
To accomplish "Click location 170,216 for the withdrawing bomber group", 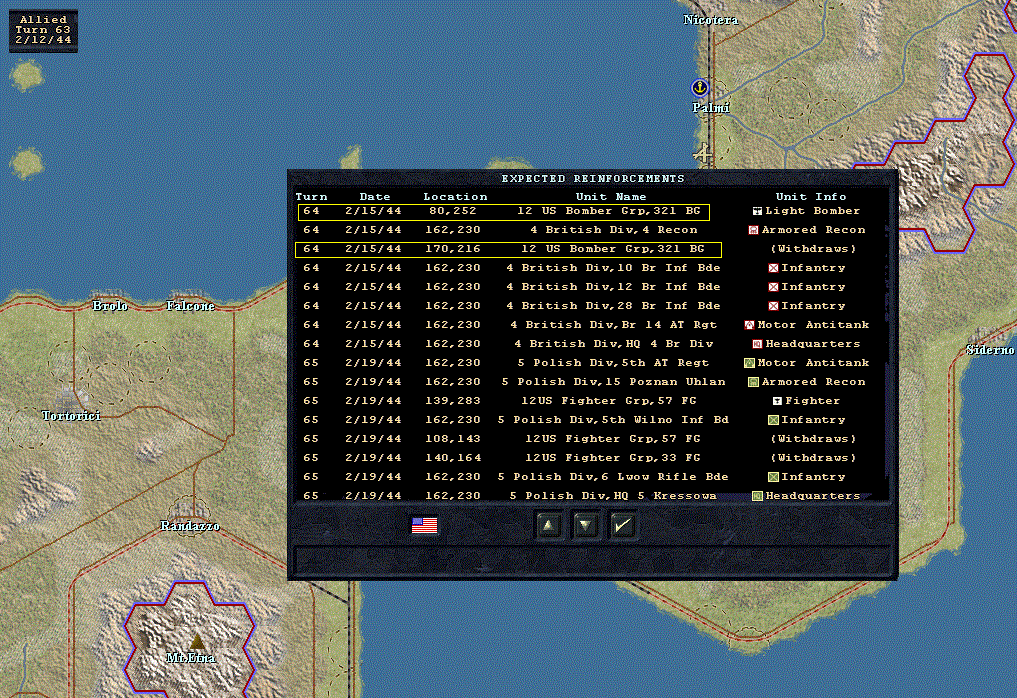I will (453, 249).
